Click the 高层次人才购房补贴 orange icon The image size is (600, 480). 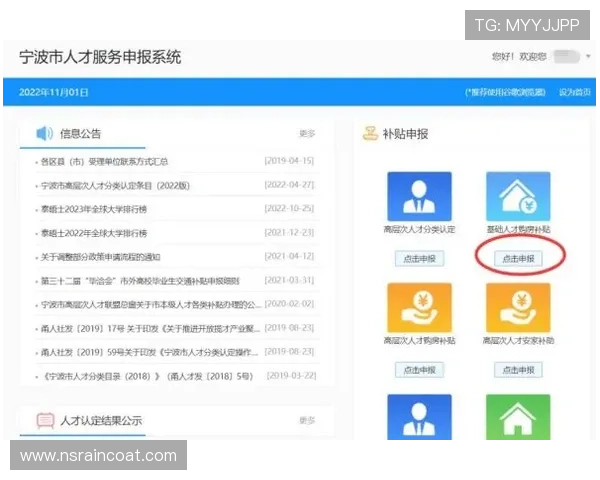point(419,308)
